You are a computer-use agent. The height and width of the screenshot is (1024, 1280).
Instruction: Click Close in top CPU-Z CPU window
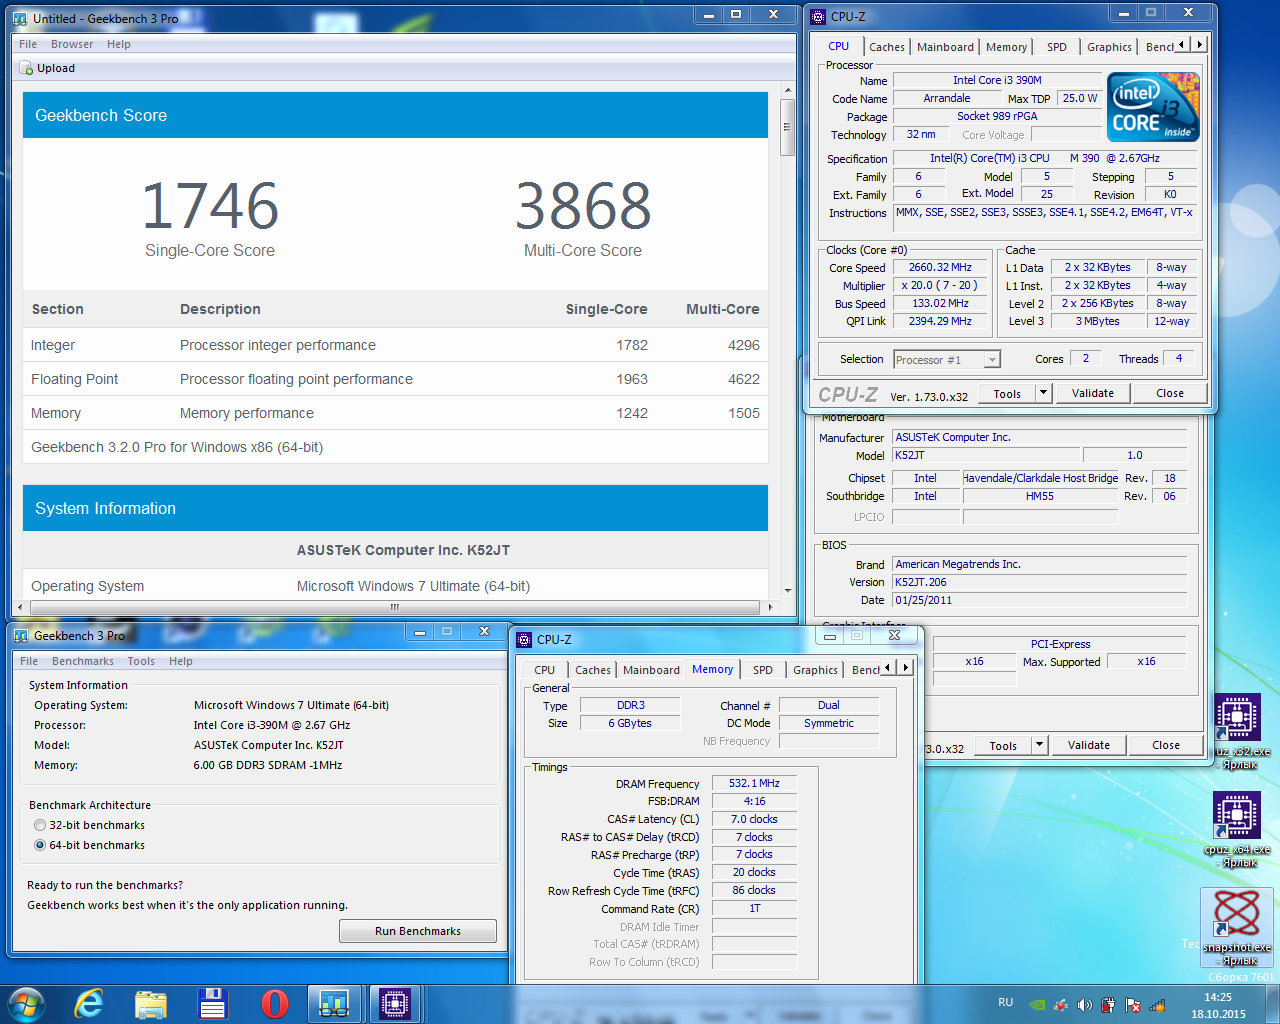1170,393
